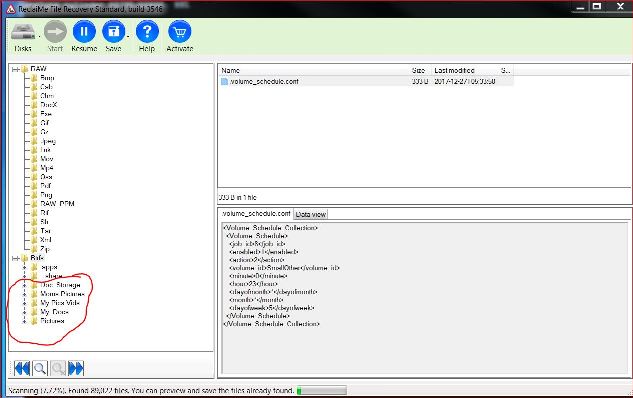Select the Doc Storage folder label
This screenshot has width=633, height=398.
(x=60, y=285)
